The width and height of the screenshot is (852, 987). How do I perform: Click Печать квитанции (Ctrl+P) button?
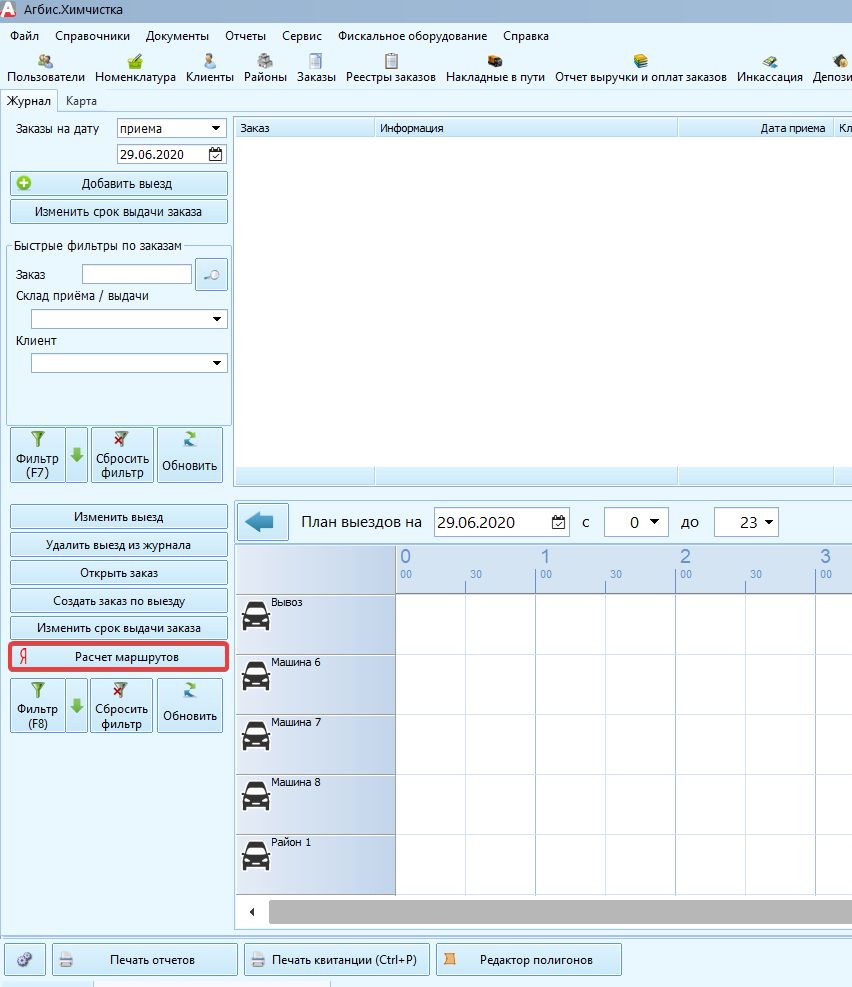point(337,959)
